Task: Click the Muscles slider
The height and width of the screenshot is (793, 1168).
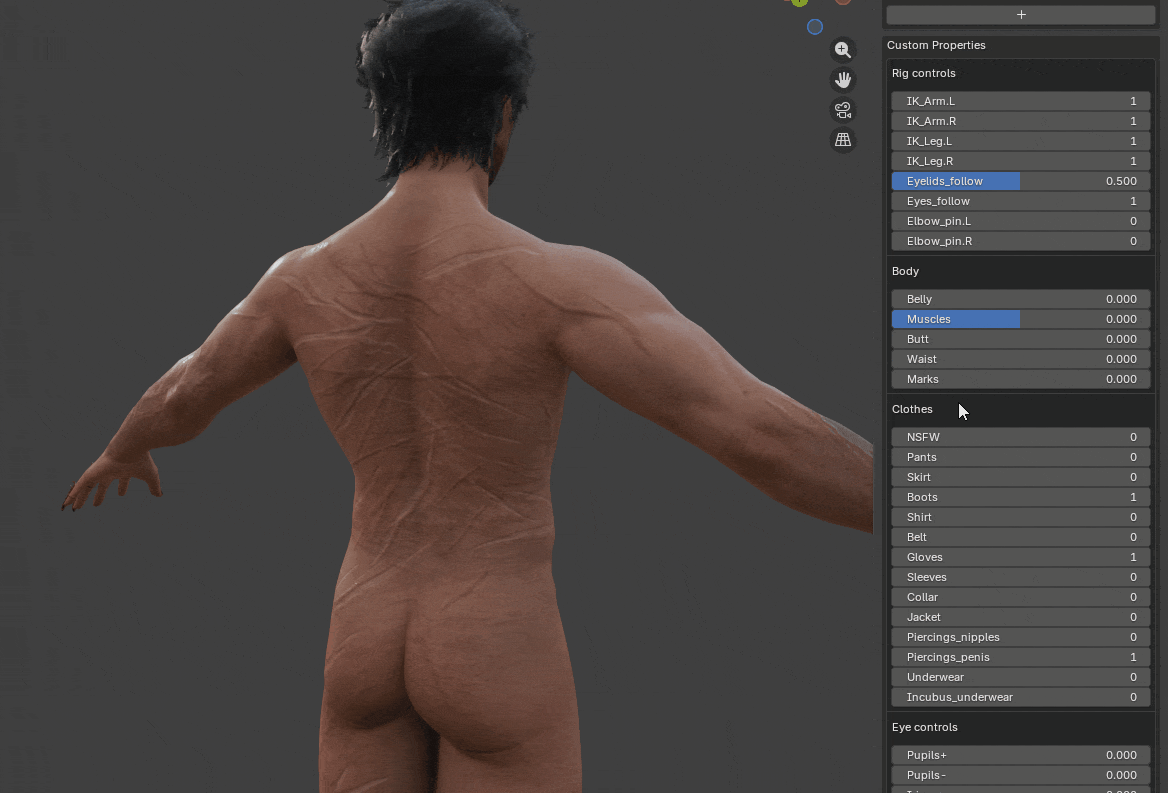Action: point(1021,319)
